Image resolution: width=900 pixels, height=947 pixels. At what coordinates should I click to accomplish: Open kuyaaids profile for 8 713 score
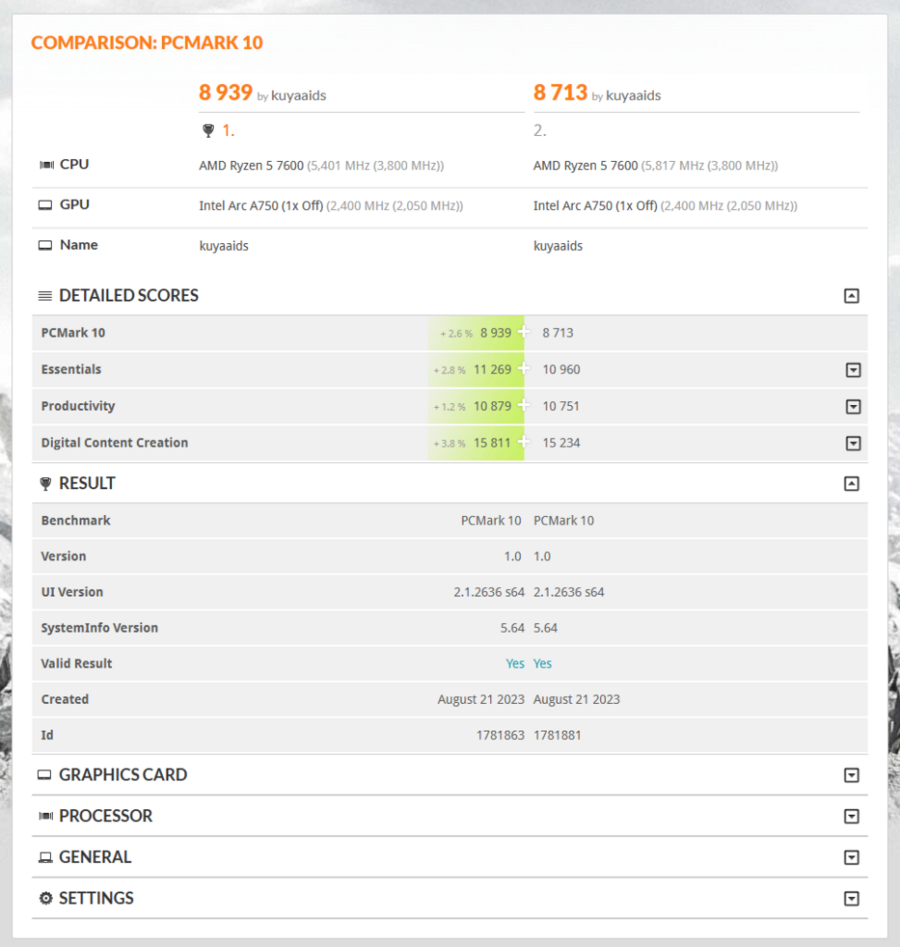[633, 96]
